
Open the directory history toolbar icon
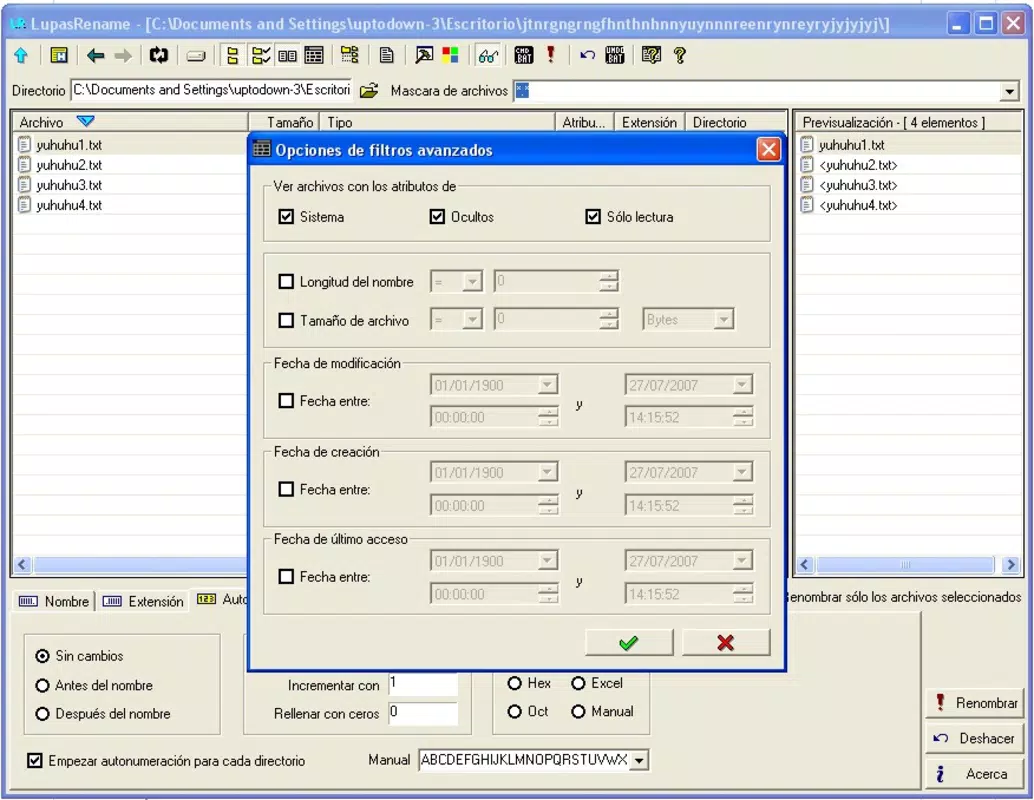pos(59,55)
